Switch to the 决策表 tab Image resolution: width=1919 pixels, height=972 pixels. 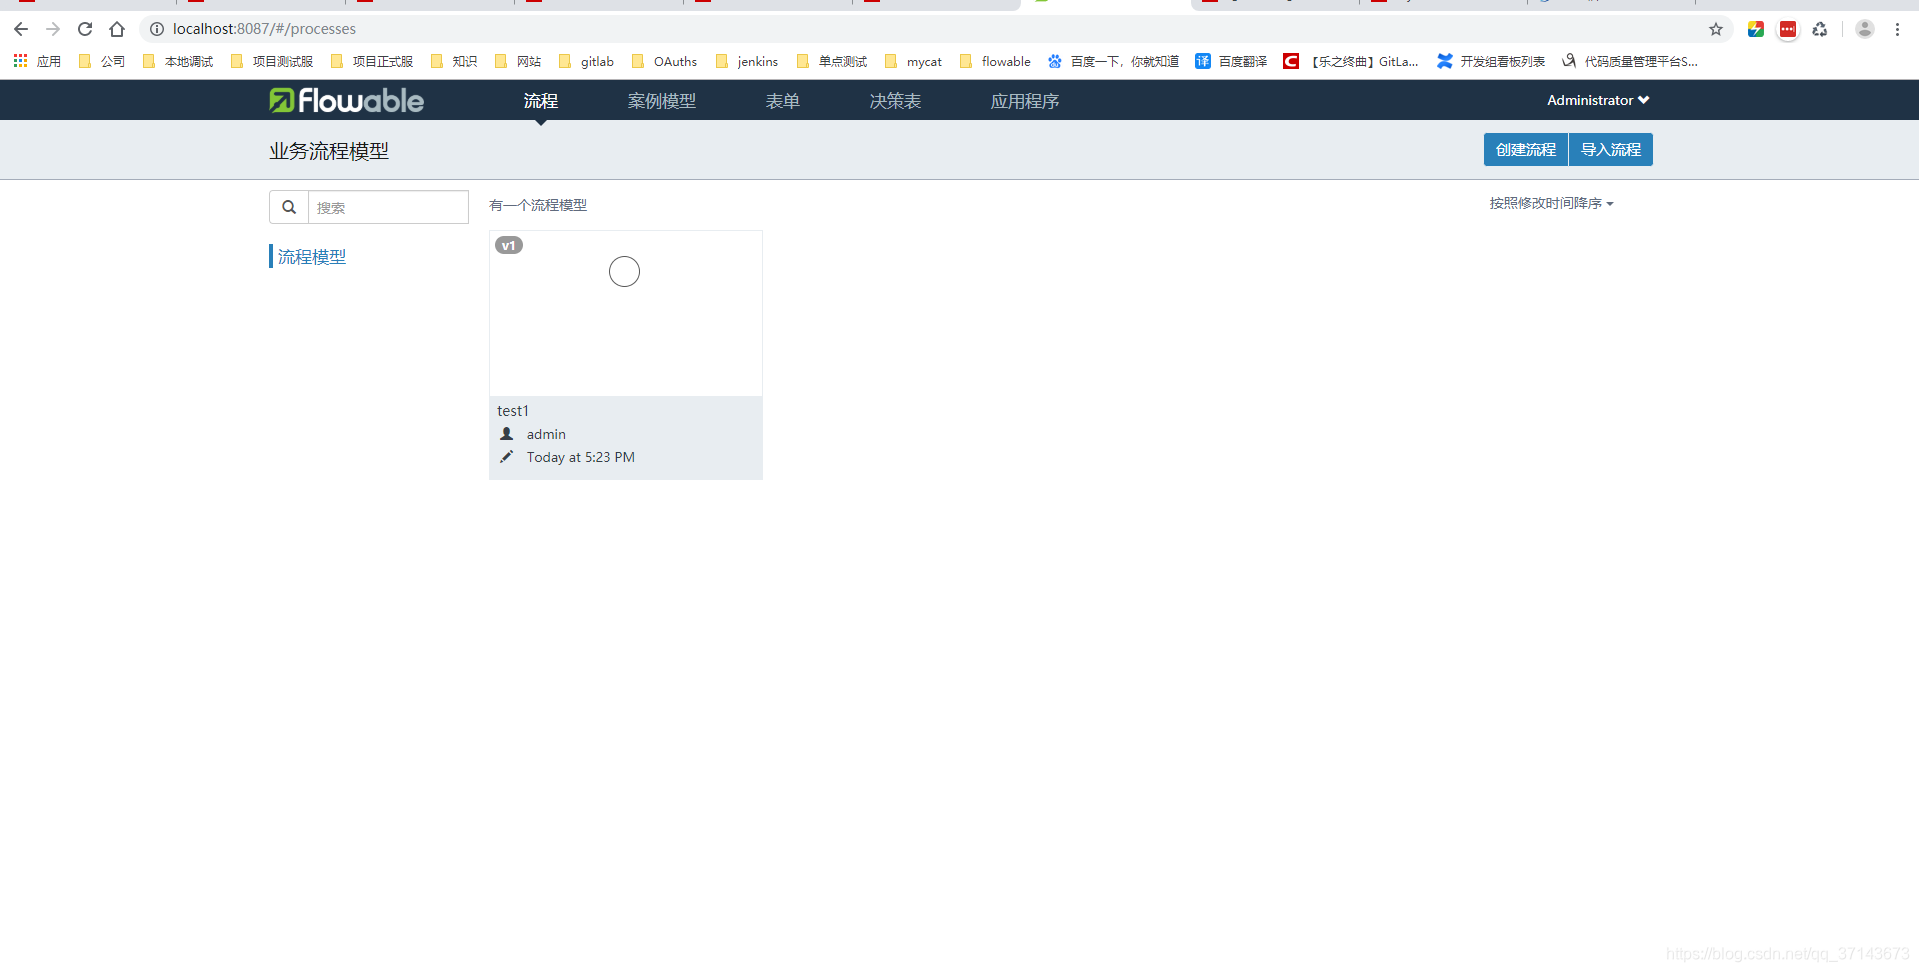[895, 101]
